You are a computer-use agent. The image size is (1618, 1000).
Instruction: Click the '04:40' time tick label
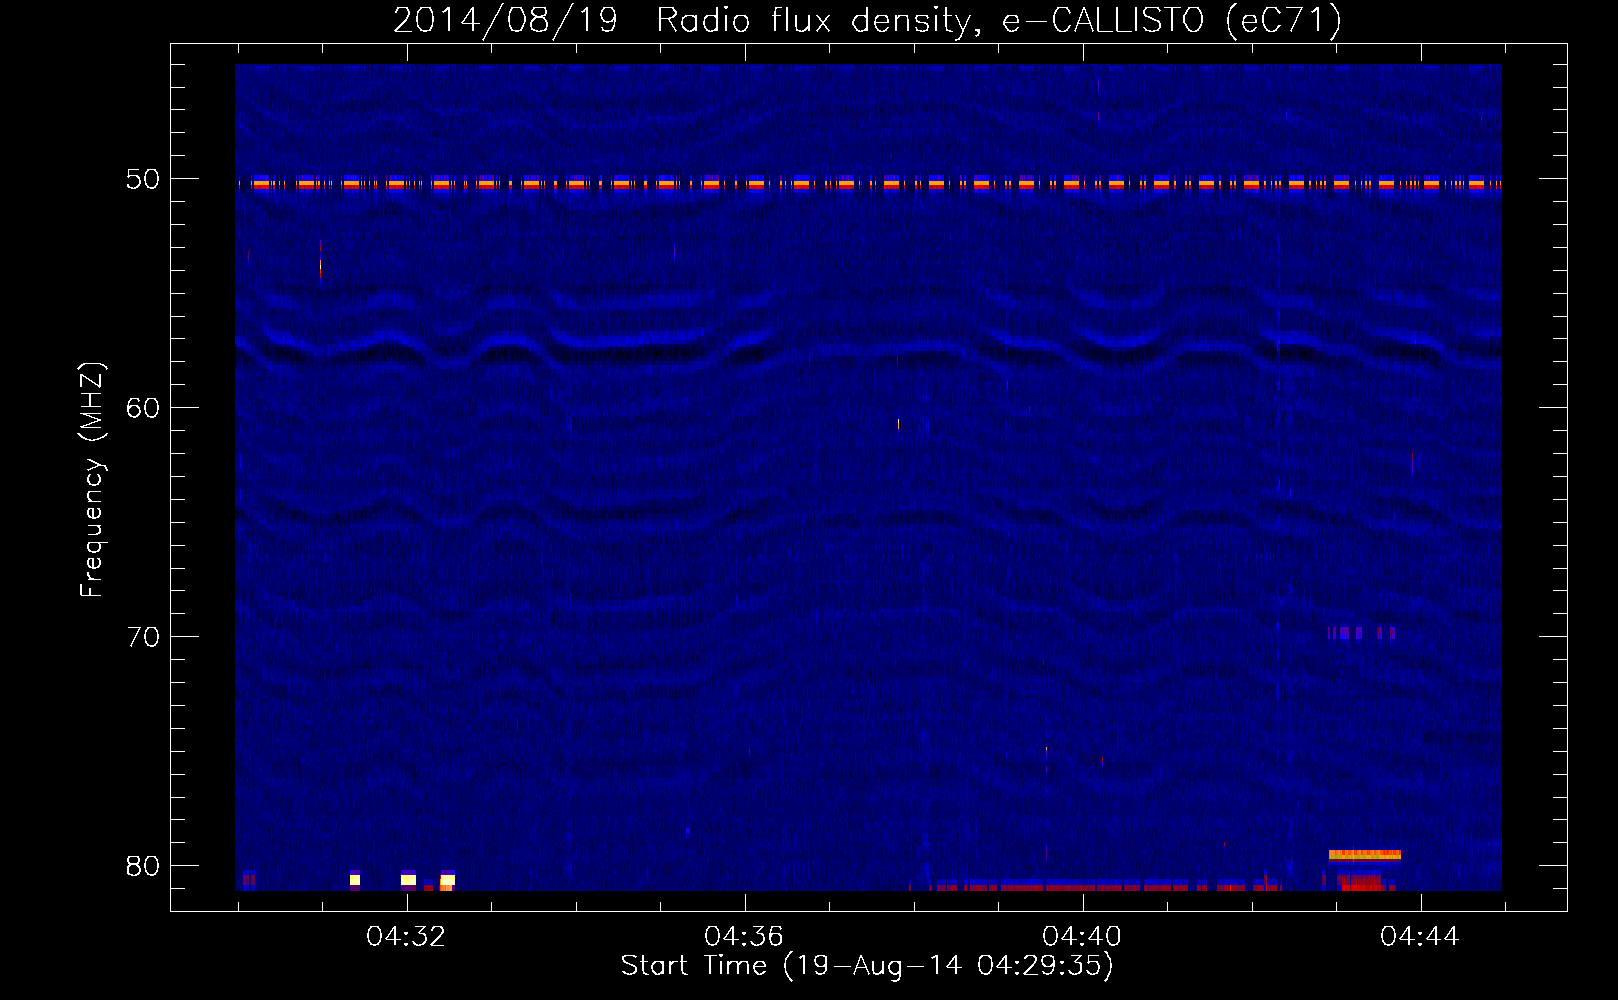pyautogui.click(x=1082, y=937)
